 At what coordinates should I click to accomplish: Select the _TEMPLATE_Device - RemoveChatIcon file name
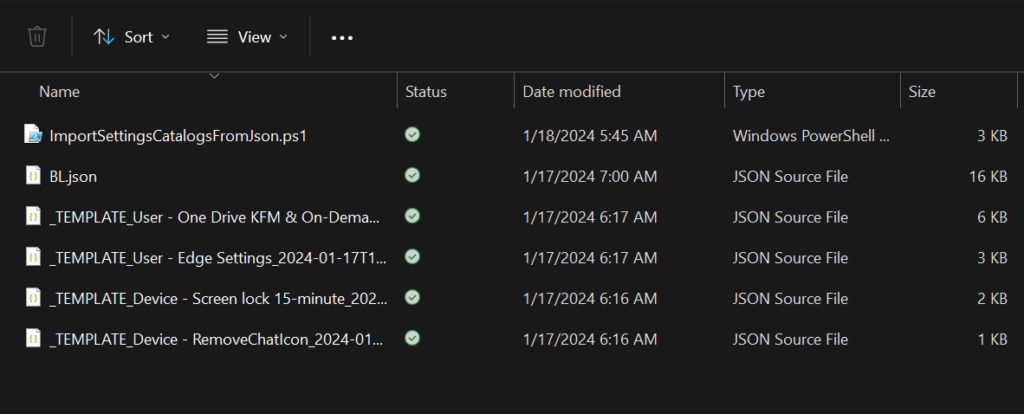216,339
